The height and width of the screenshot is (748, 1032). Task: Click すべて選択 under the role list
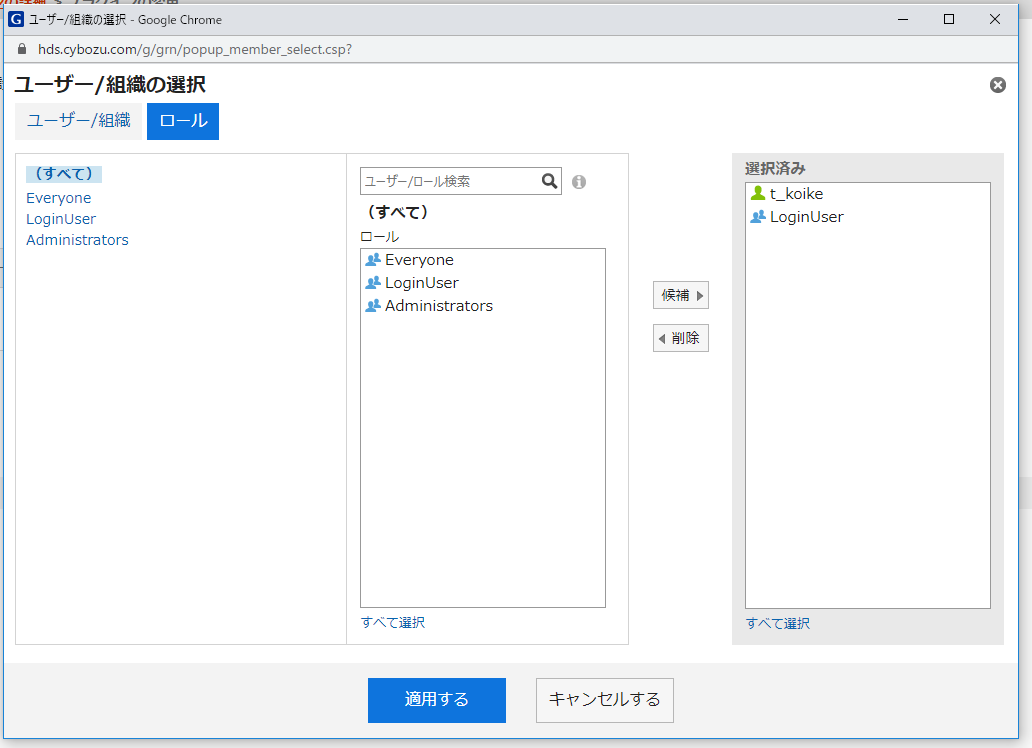pos(392,623)
